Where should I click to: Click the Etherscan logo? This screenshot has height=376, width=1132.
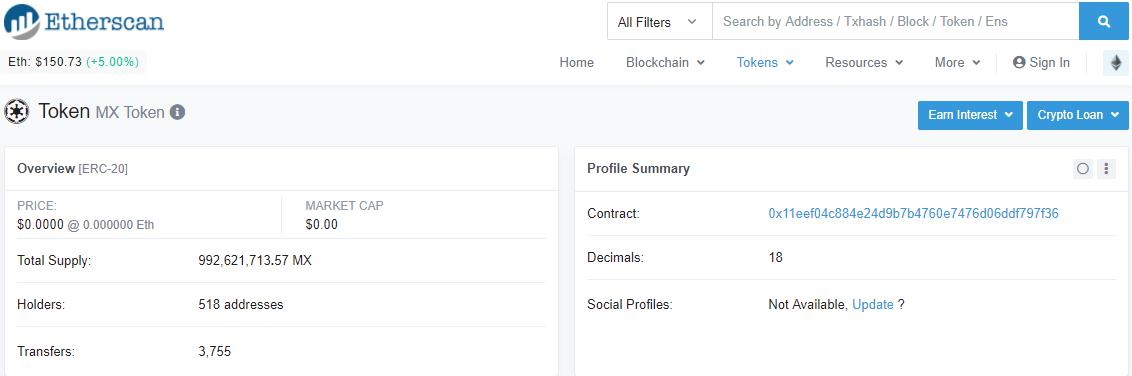click(x=84, y=22)
